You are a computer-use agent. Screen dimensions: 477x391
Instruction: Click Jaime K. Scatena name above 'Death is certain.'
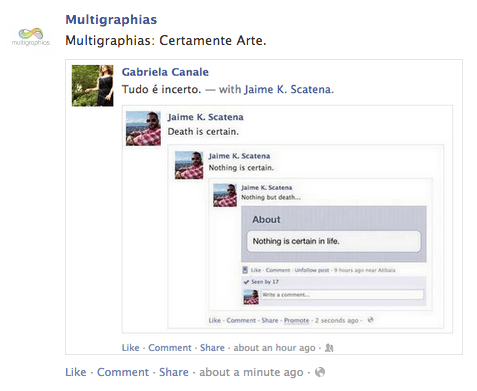(206, 117)
